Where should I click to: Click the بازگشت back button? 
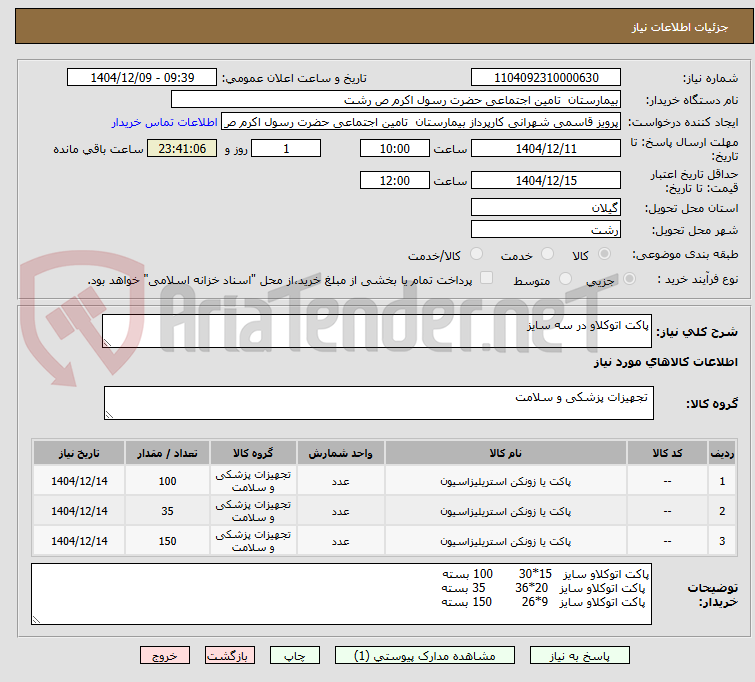pos(229,656)
